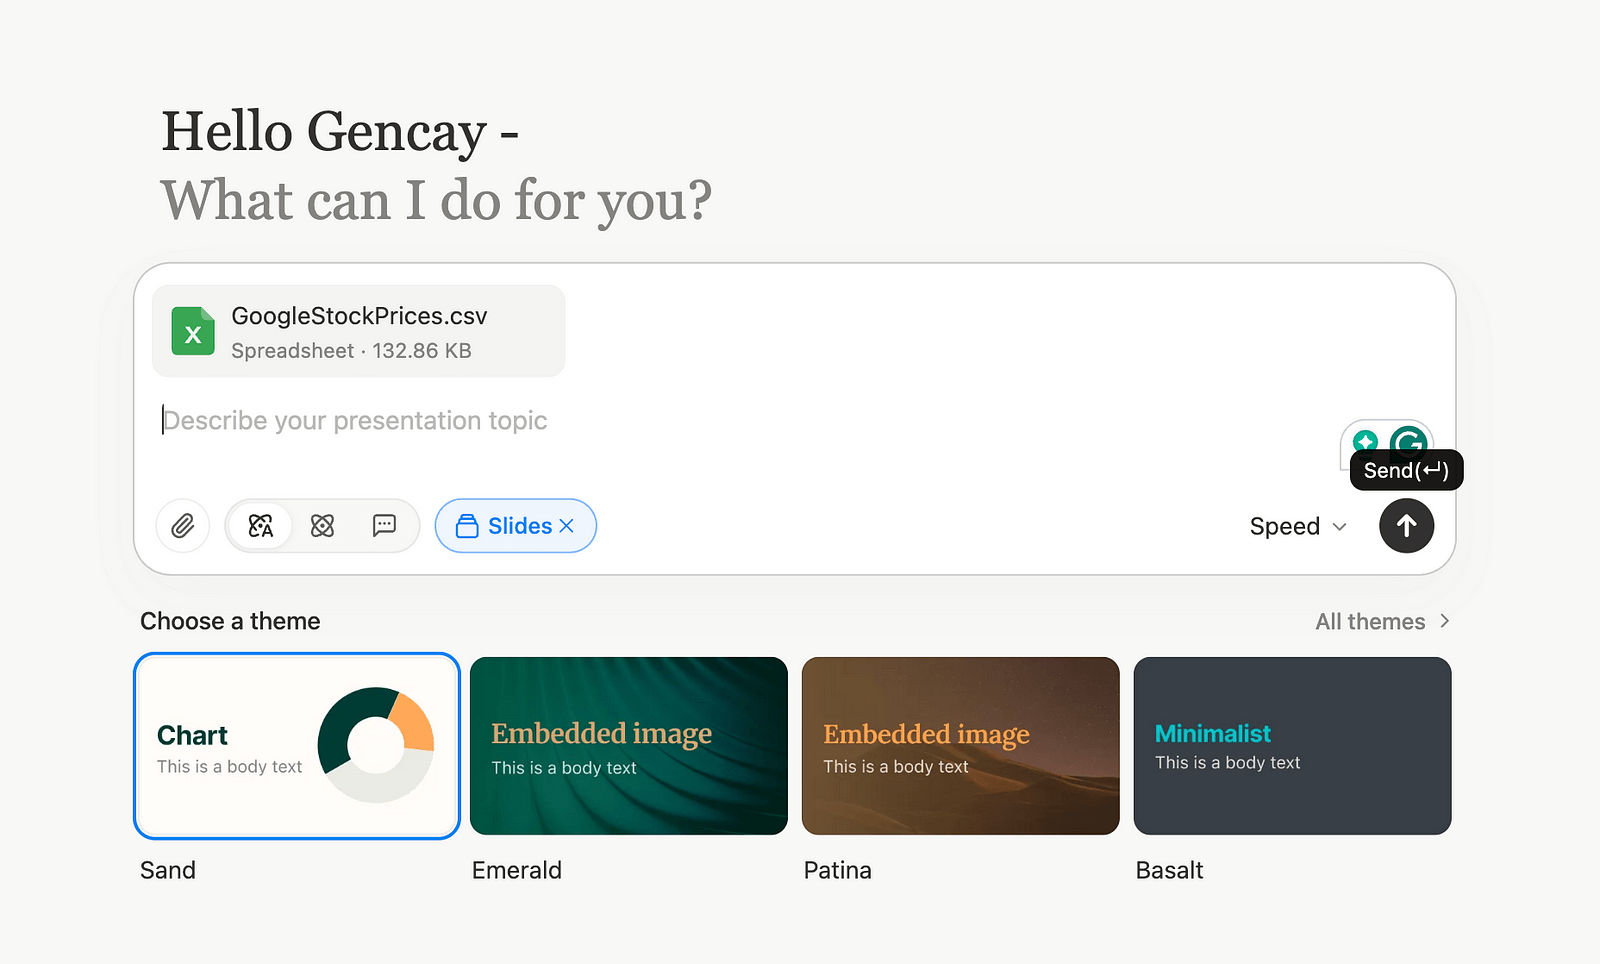Choose the Emerald theme thumbnail

tap(629, 746)
